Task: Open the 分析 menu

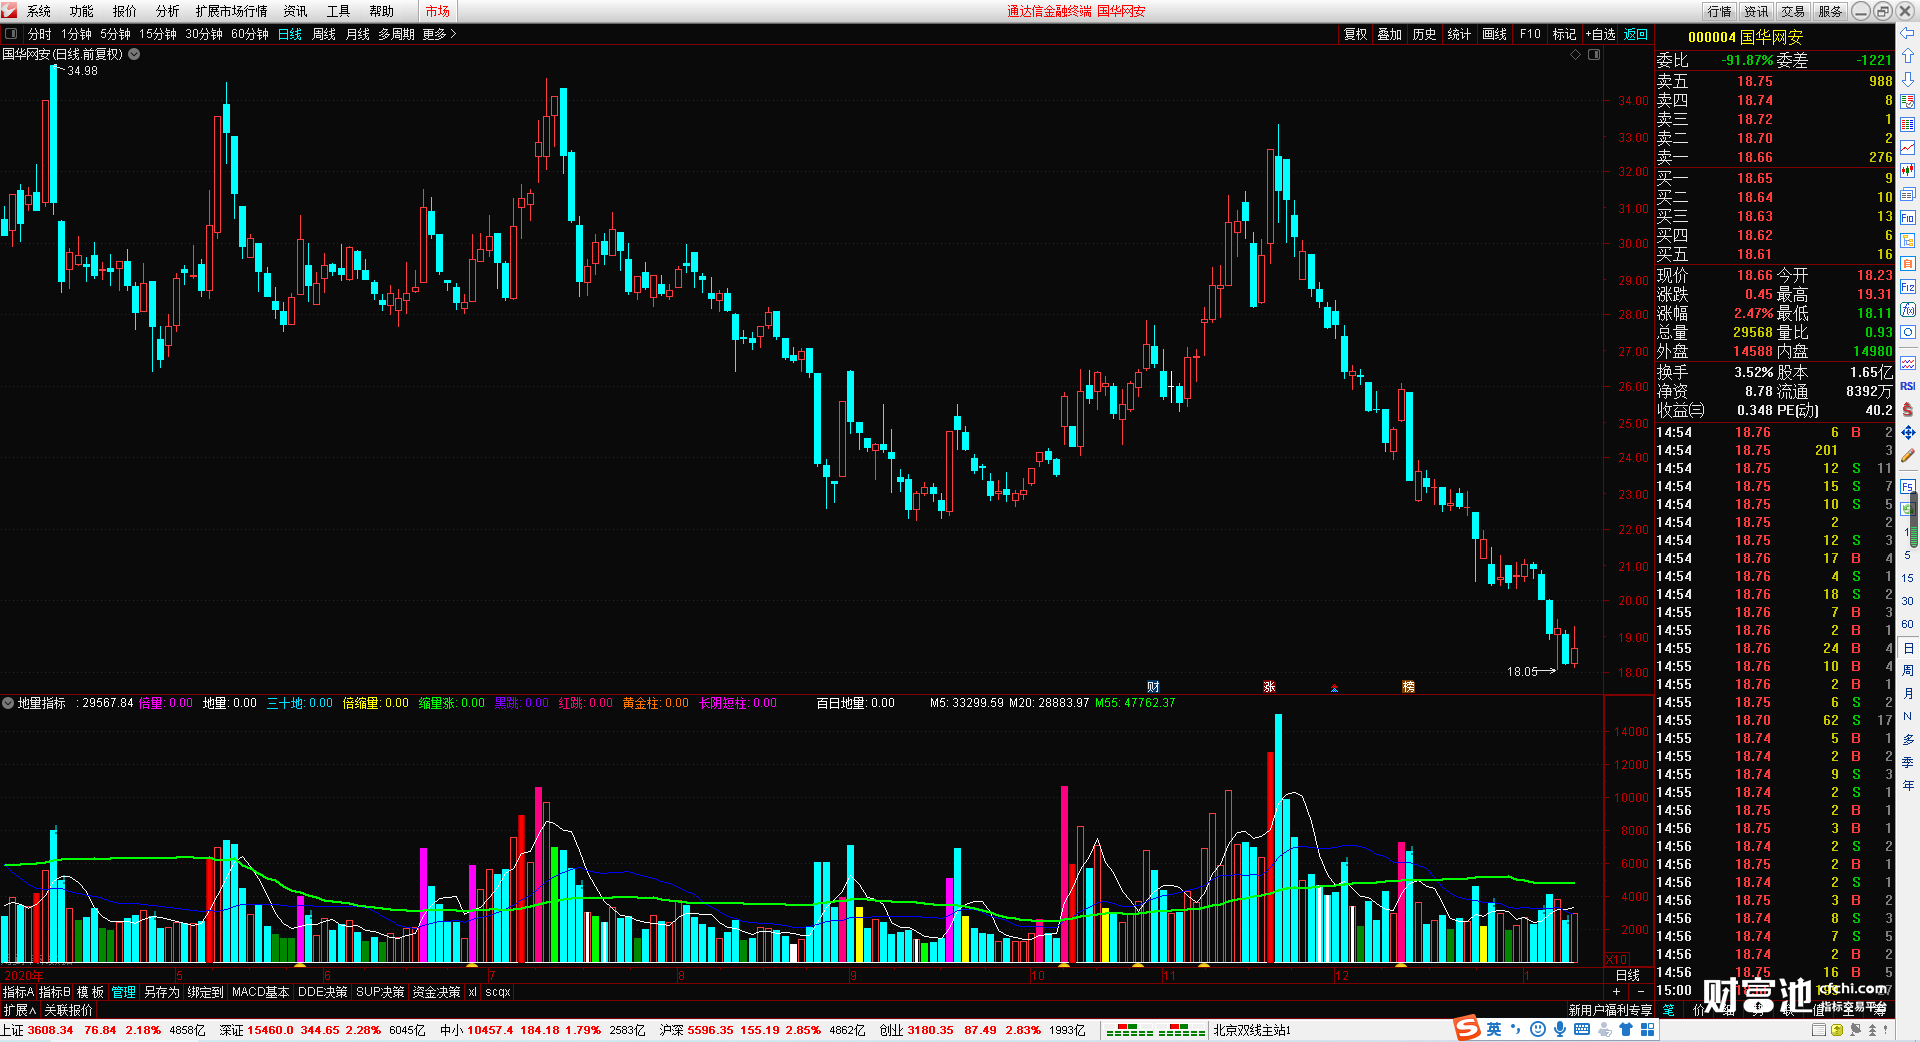Action: (x=167, y=11)
